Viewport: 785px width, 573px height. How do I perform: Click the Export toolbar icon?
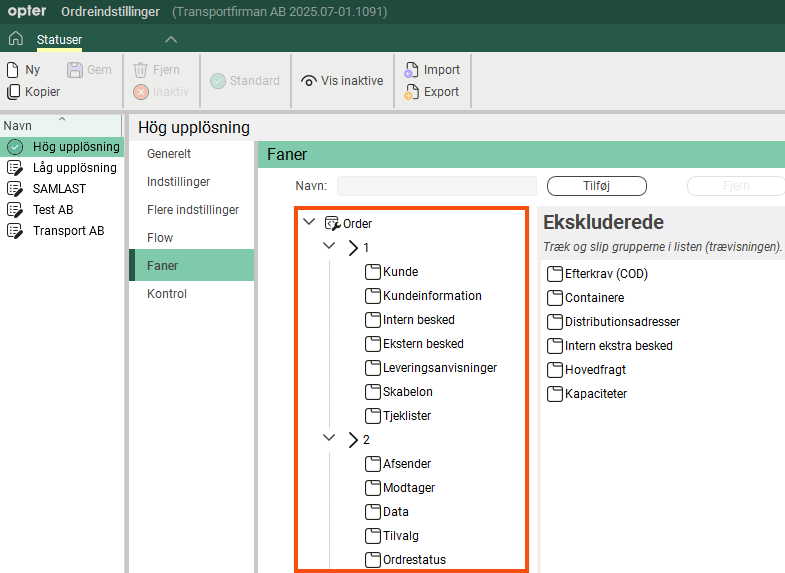coord(411,92)
